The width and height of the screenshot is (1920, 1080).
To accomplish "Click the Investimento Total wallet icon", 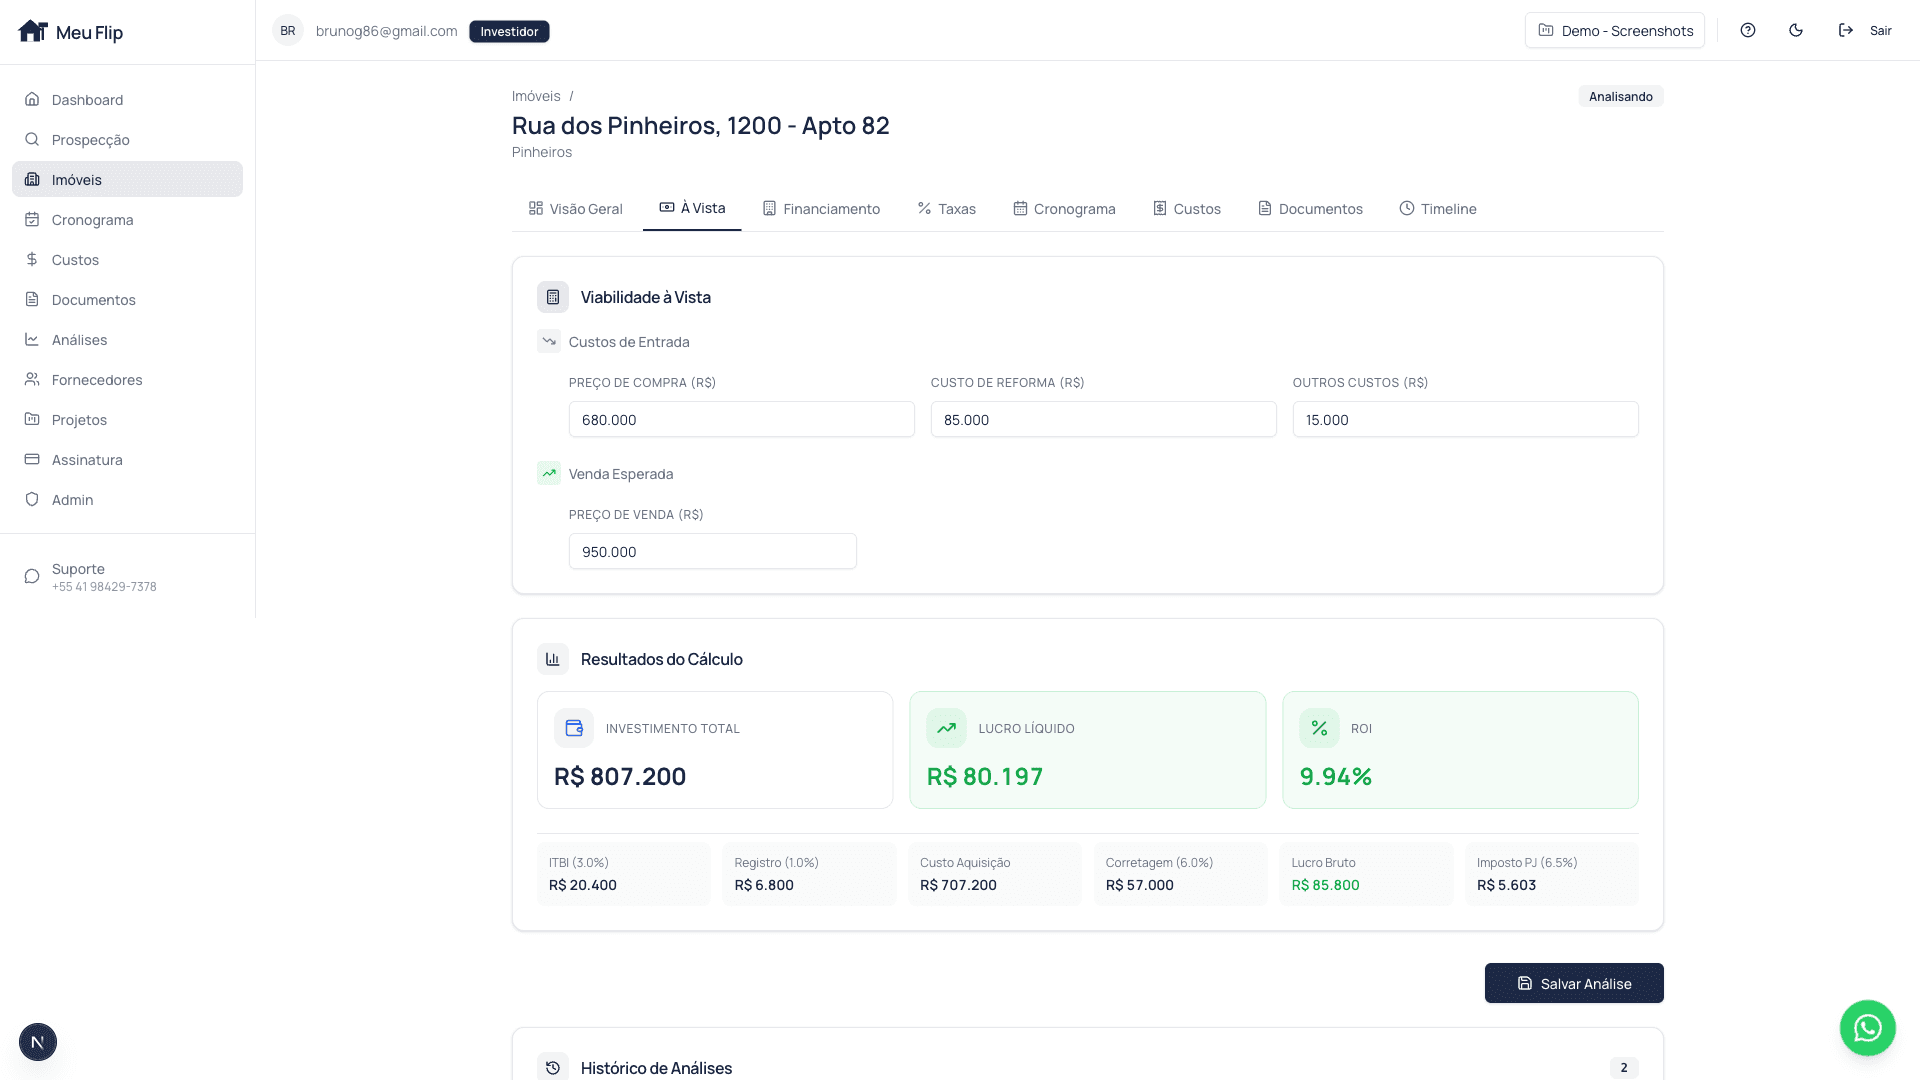I will (574, 728).
